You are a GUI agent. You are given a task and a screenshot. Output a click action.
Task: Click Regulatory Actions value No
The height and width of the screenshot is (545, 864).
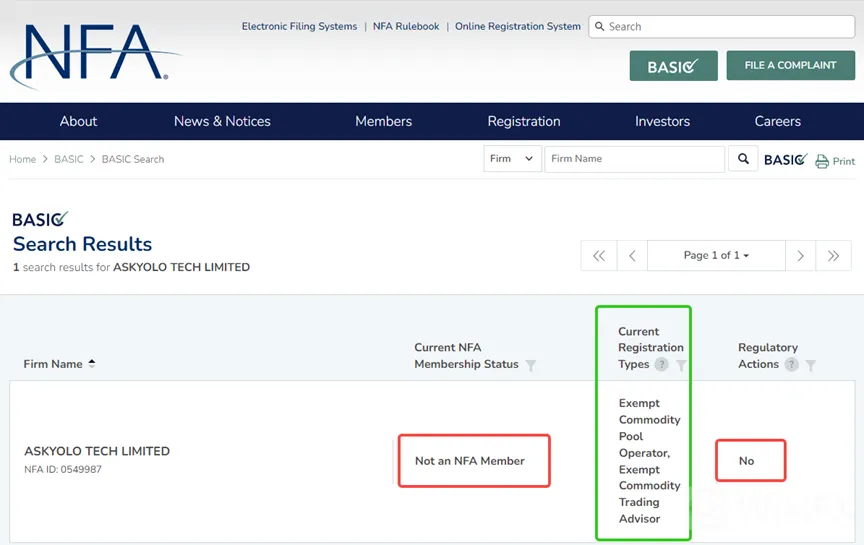click(746, 461)
